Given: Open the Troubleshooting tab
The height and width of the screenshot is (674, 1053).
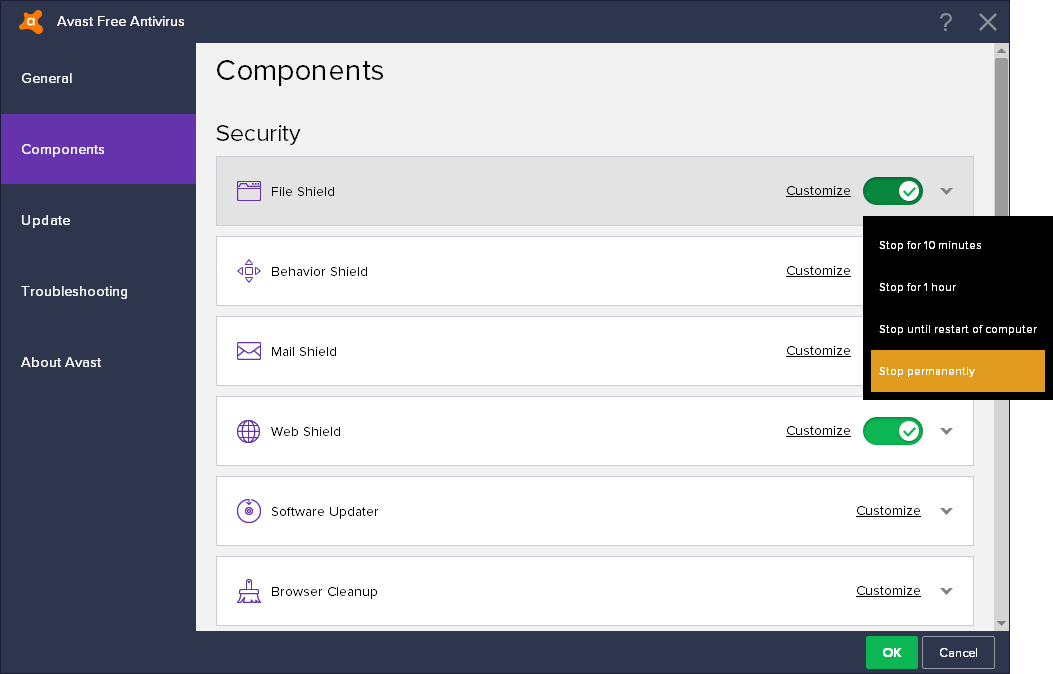Looking at the screenshot, I should (98, 291).
